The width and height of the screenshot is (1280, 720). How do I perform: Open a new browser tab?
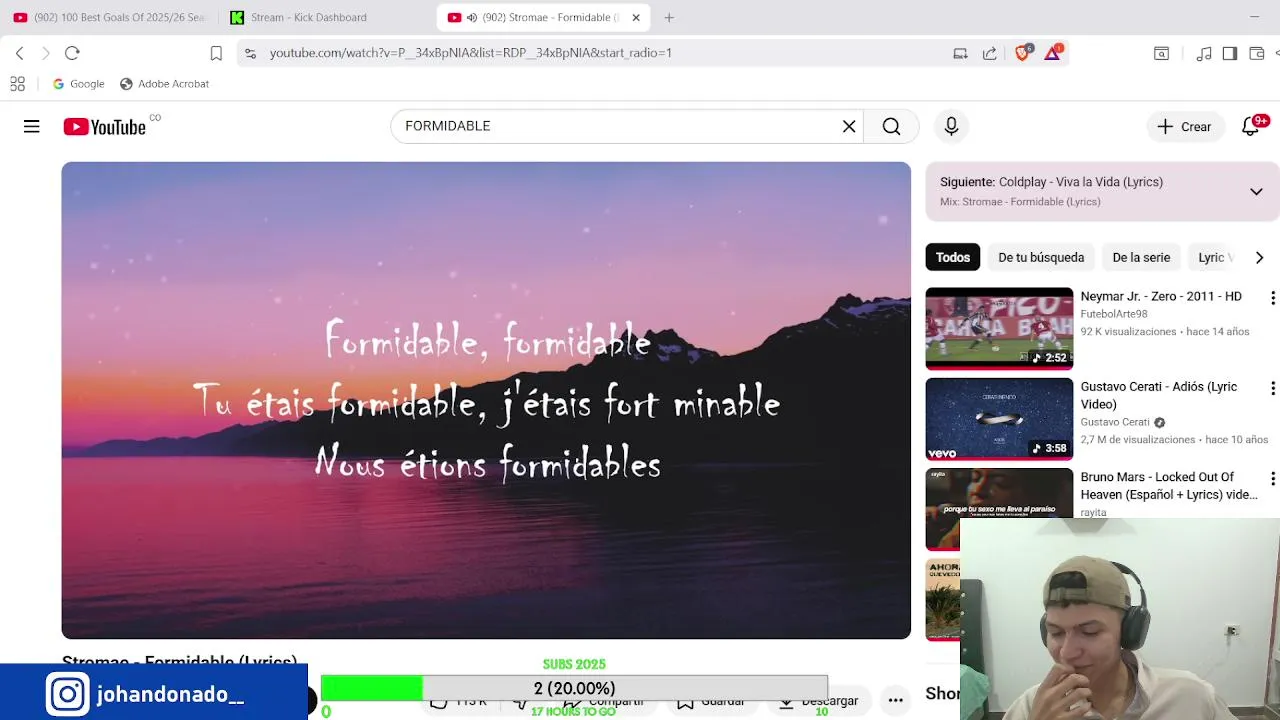coord(669,17)
